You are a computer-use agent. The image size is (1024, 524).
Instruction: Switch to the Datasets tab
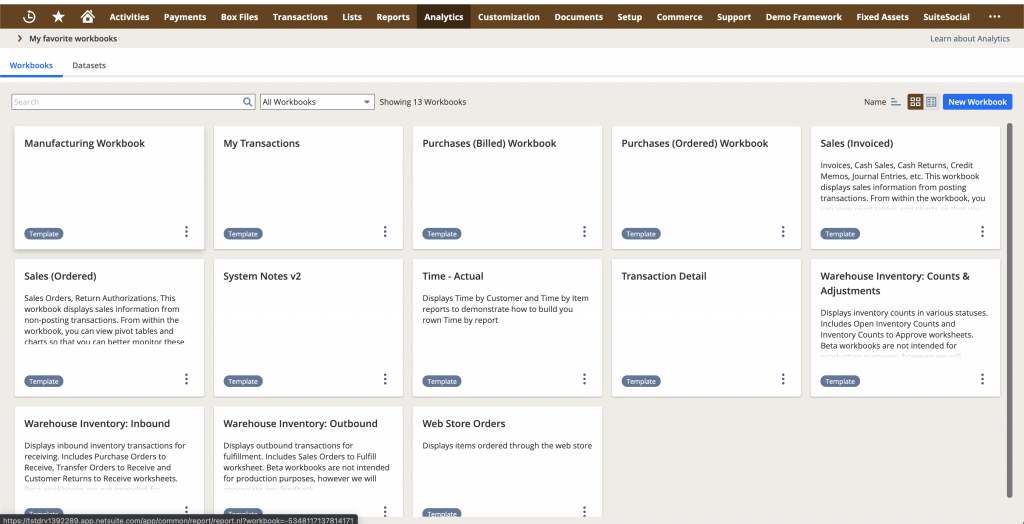point(89,65)
